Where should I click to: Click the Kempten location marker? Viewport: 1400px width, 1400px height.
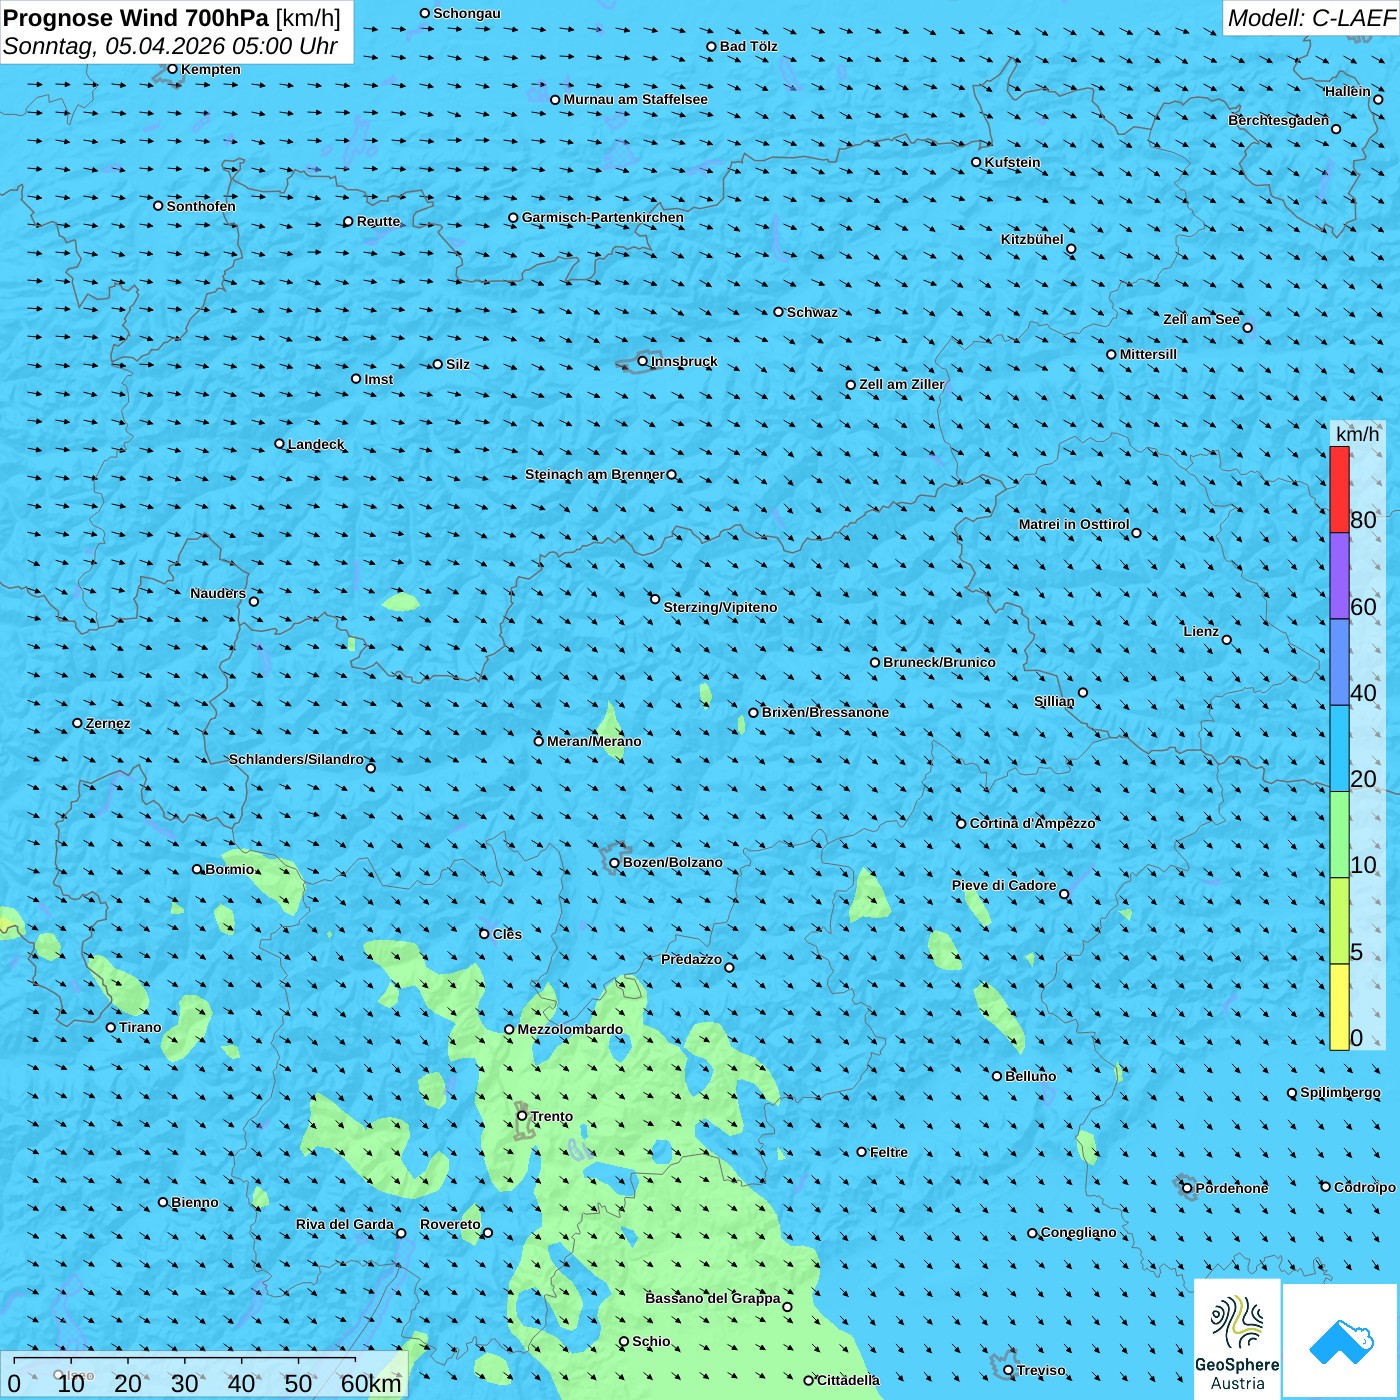coord(173,69)
